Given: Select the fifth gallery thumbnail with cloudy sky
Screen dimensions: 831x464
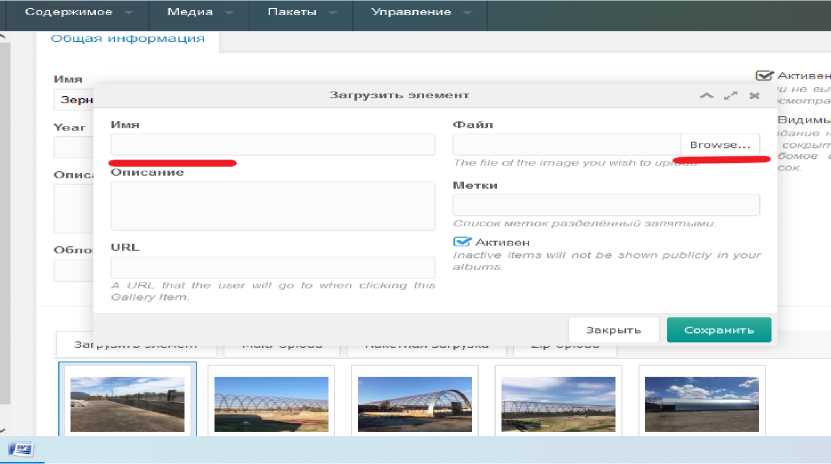Looking at the screenshot, I should [x=702, y=404].
